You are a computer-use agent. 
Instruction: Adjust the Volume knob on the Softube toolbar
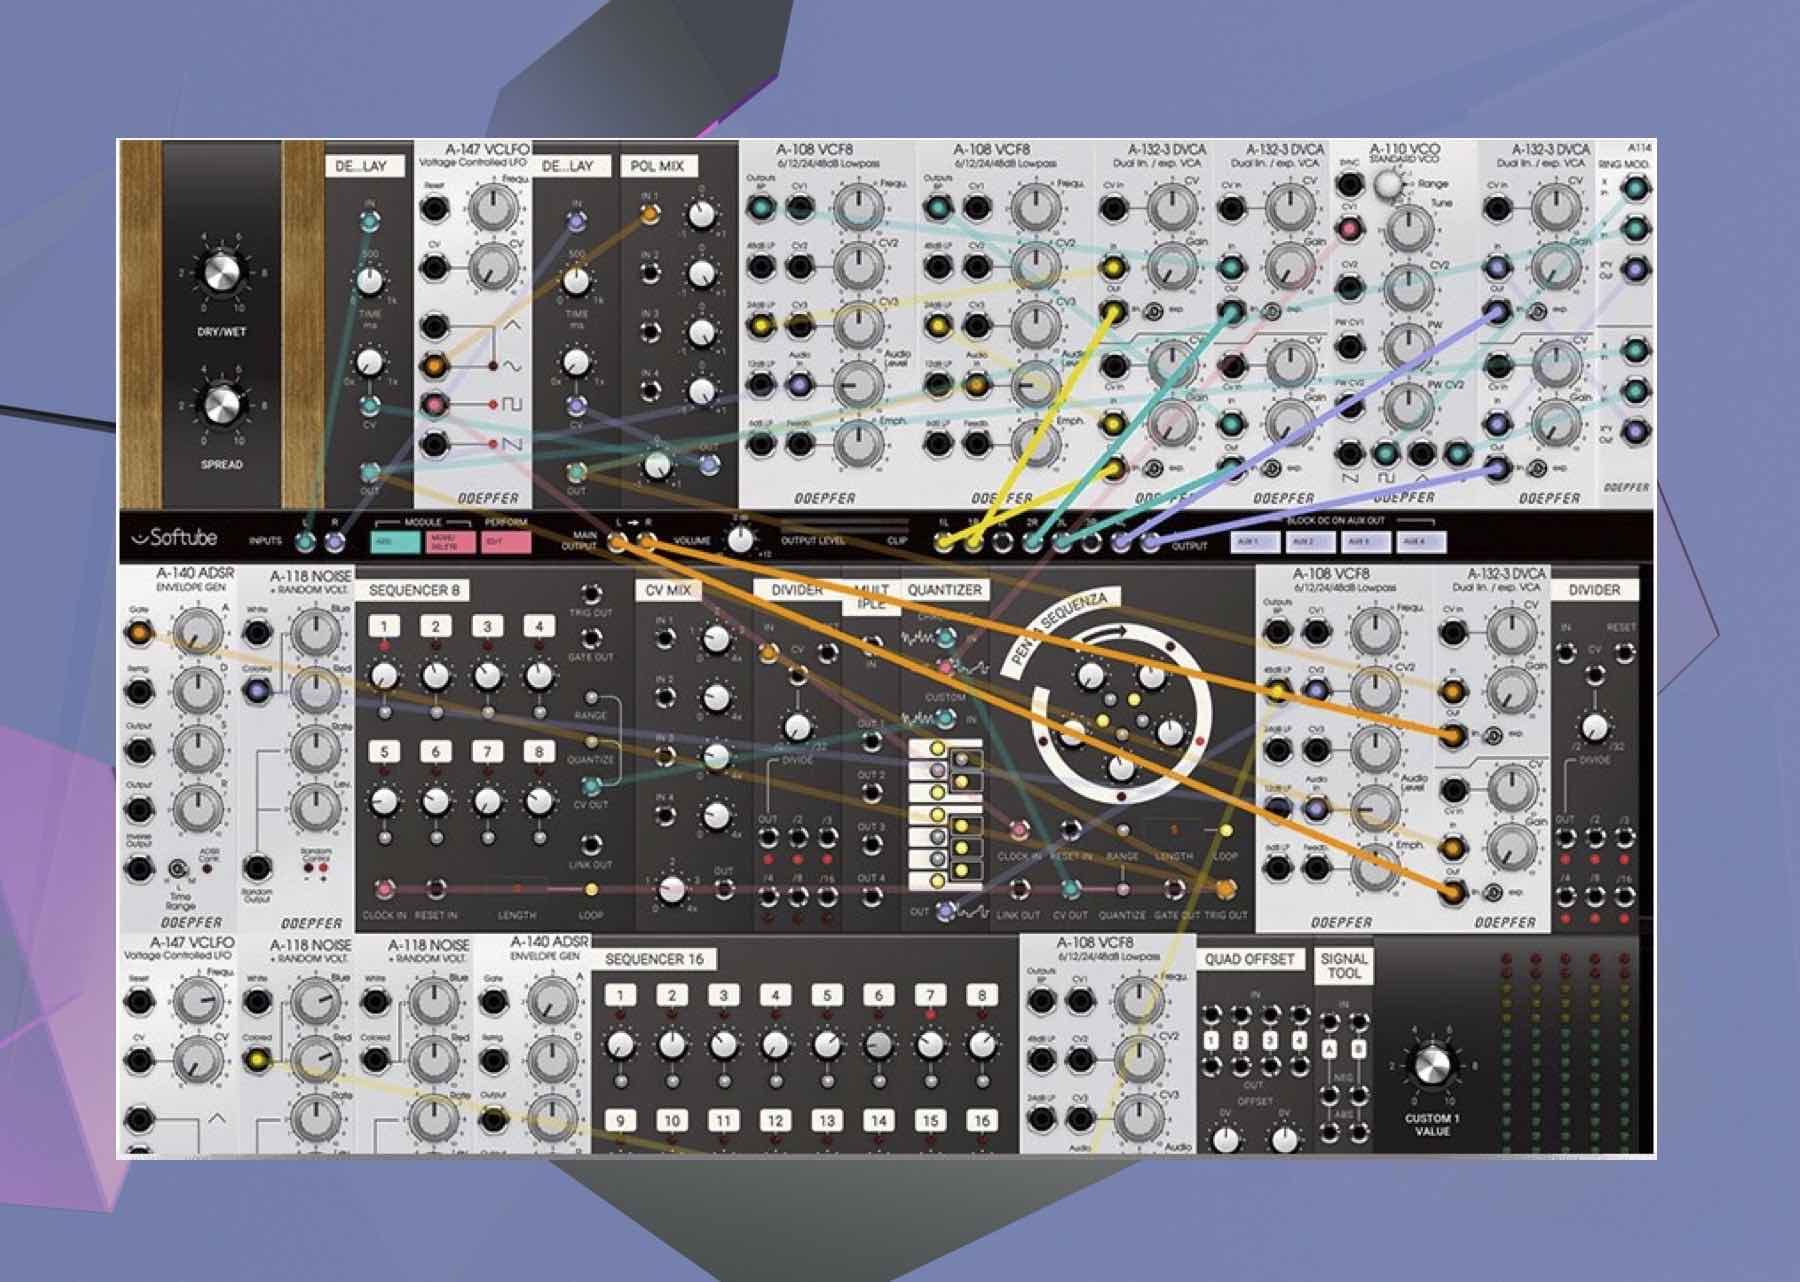pyautogui.click(x=741, y=539)
